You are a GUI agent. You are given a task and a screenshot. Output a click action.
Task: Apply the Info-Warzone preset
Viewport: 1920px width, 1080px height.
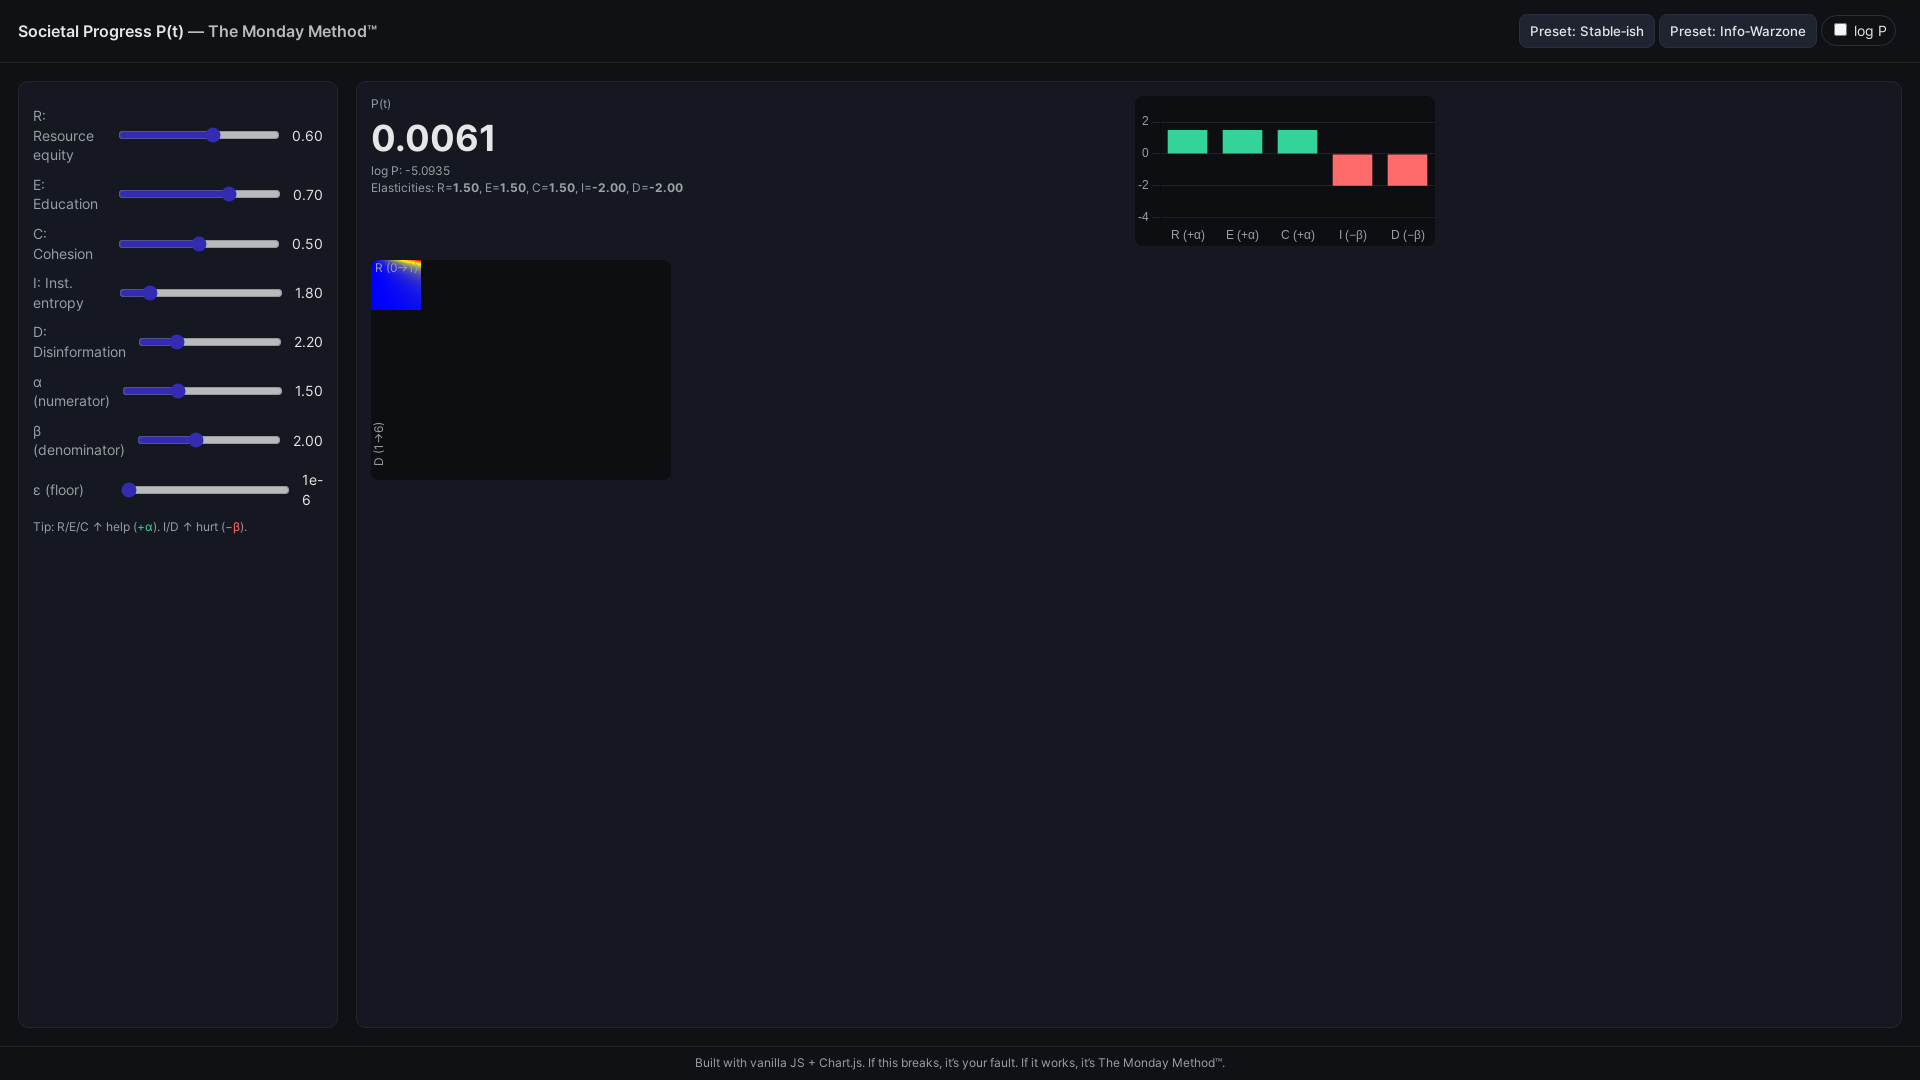click(x=1737, y=31)
